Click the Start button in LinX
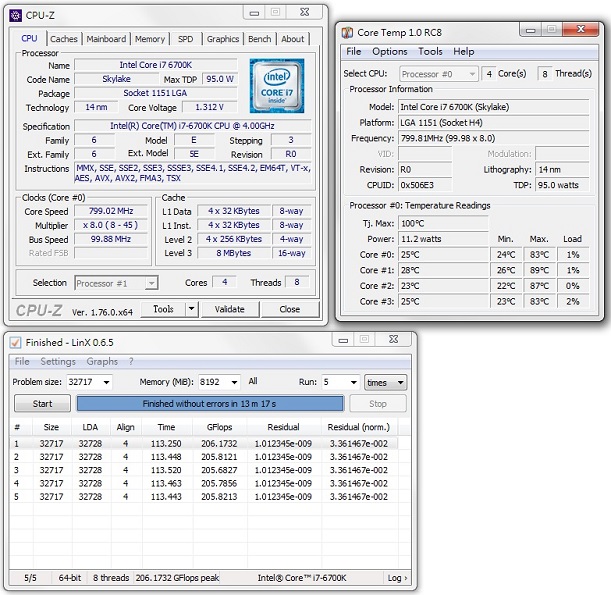The image size is (611, 595). coord(42,404)
